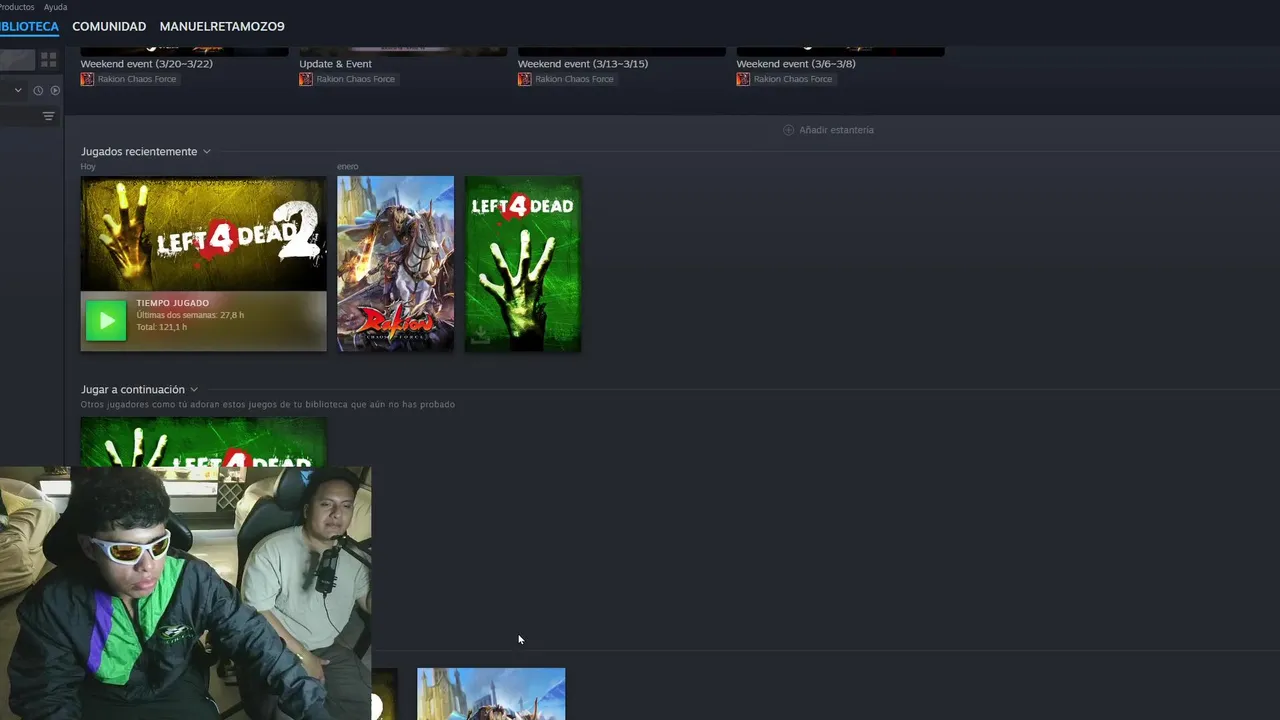
Task: Open the Update & Event news item
Action: [335, 64]
